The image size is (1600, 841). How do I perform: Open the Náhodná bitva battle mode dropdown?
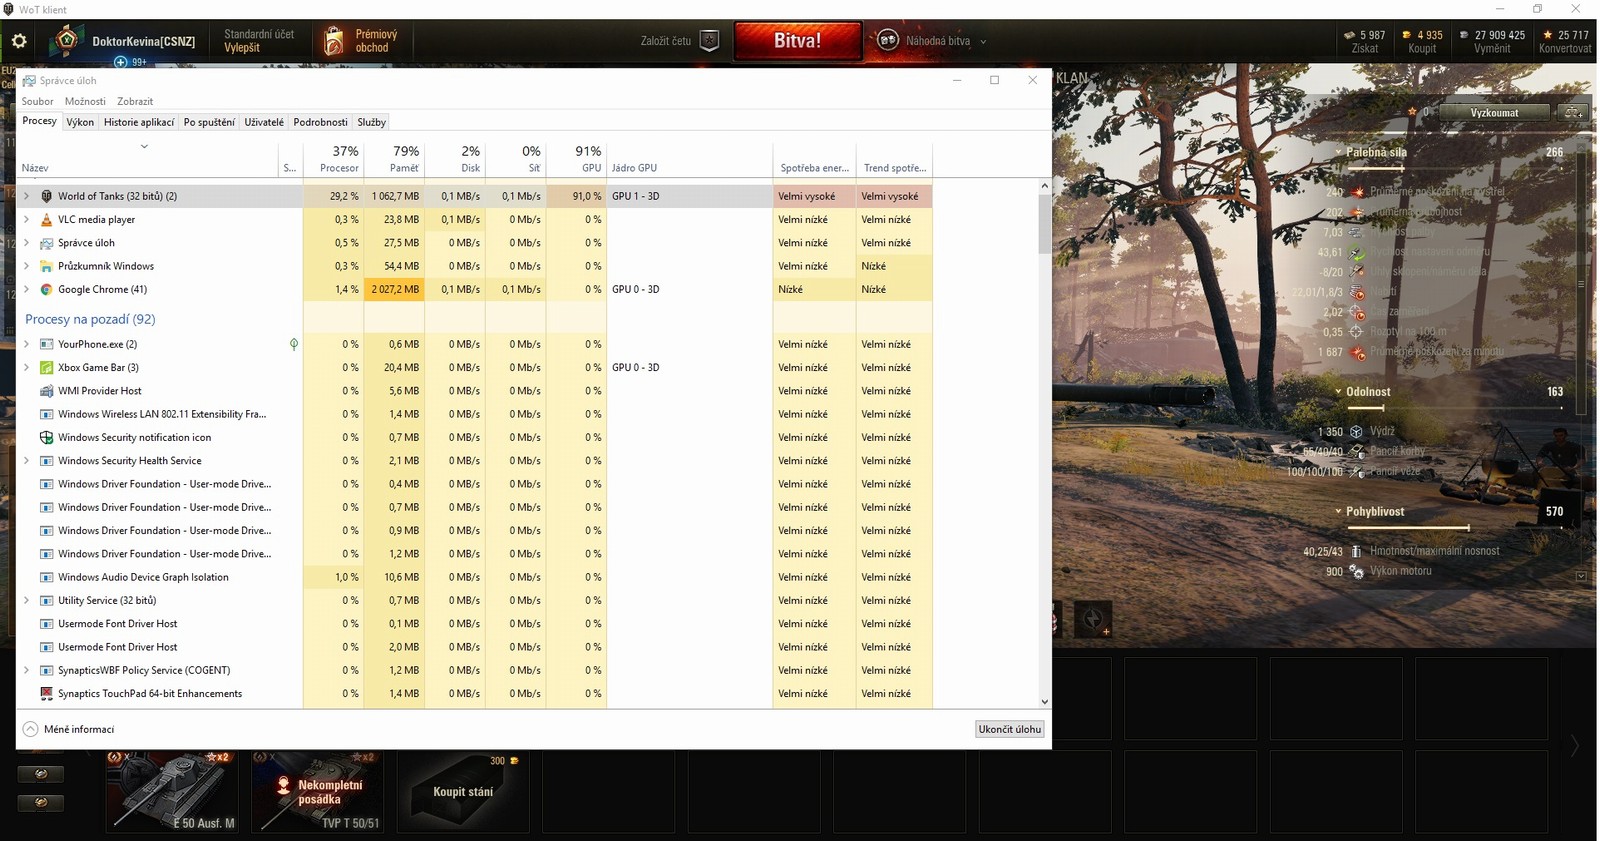(x=983, y=42)
